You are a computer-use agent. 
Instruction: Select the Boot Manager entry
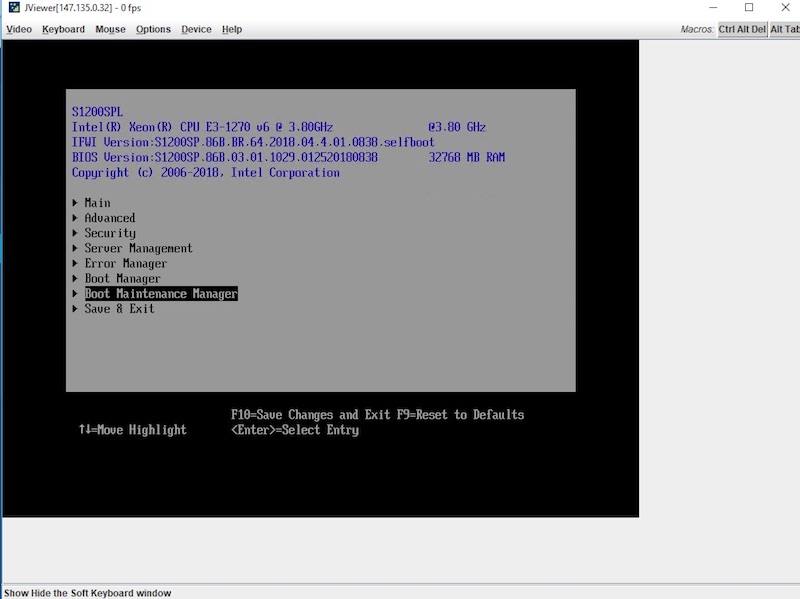point(122,279)
